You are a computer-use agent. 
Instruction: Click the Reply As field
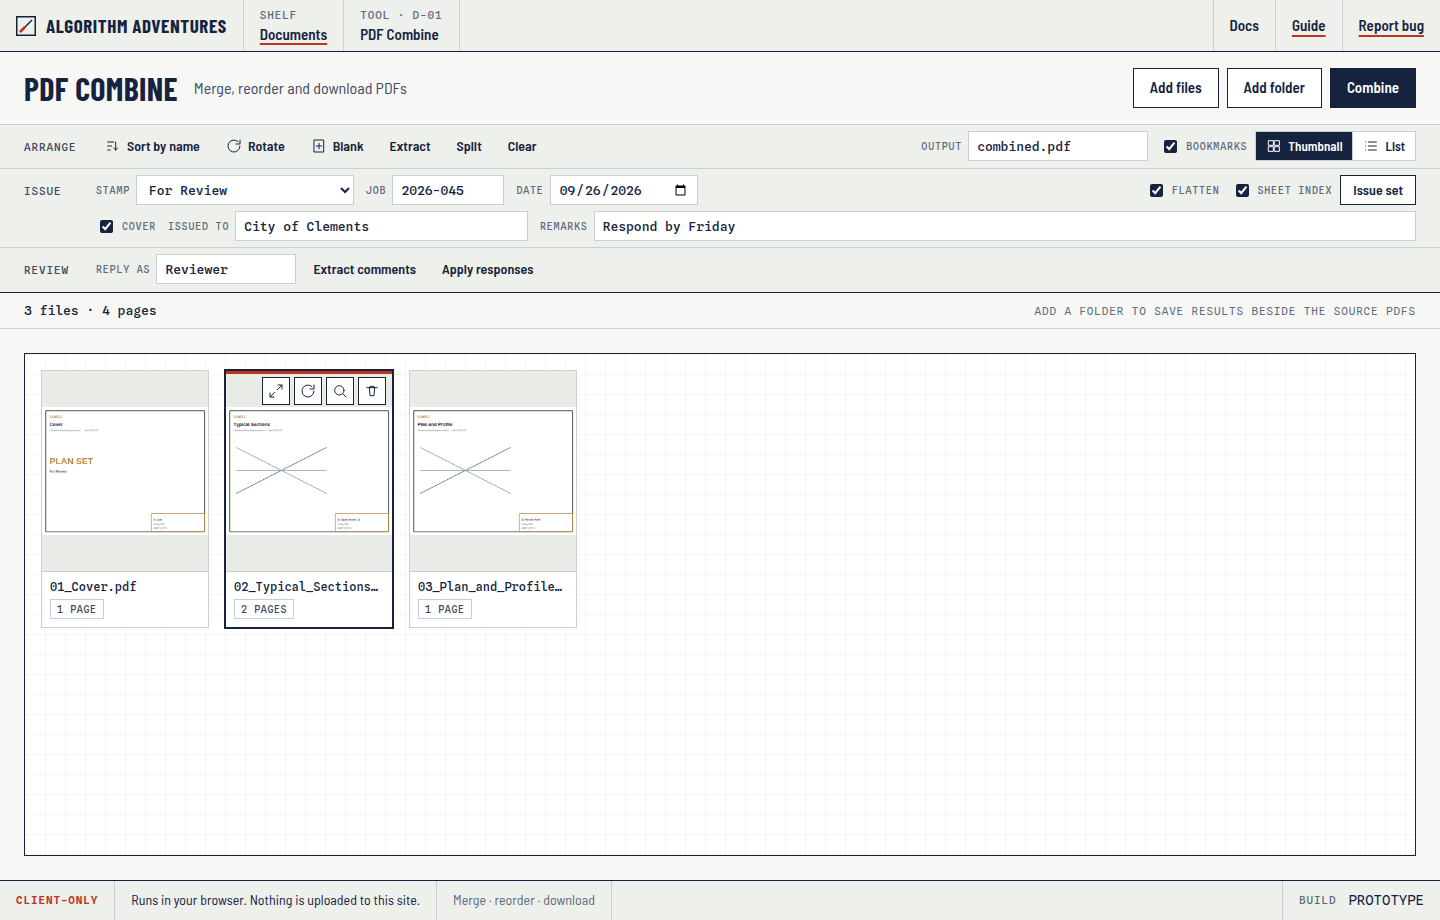[226, 269]
